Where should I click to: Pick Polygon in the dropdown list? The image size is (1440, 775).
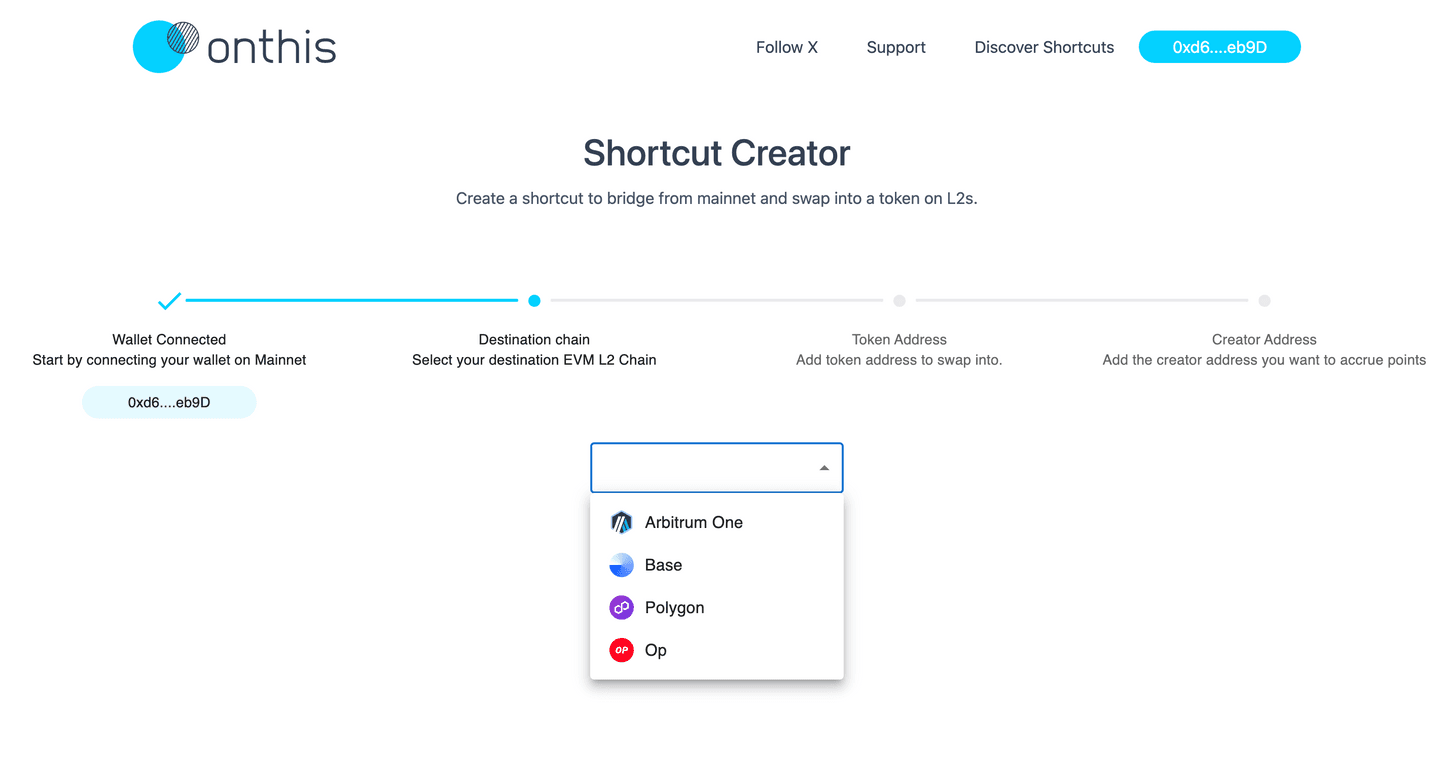717,608
